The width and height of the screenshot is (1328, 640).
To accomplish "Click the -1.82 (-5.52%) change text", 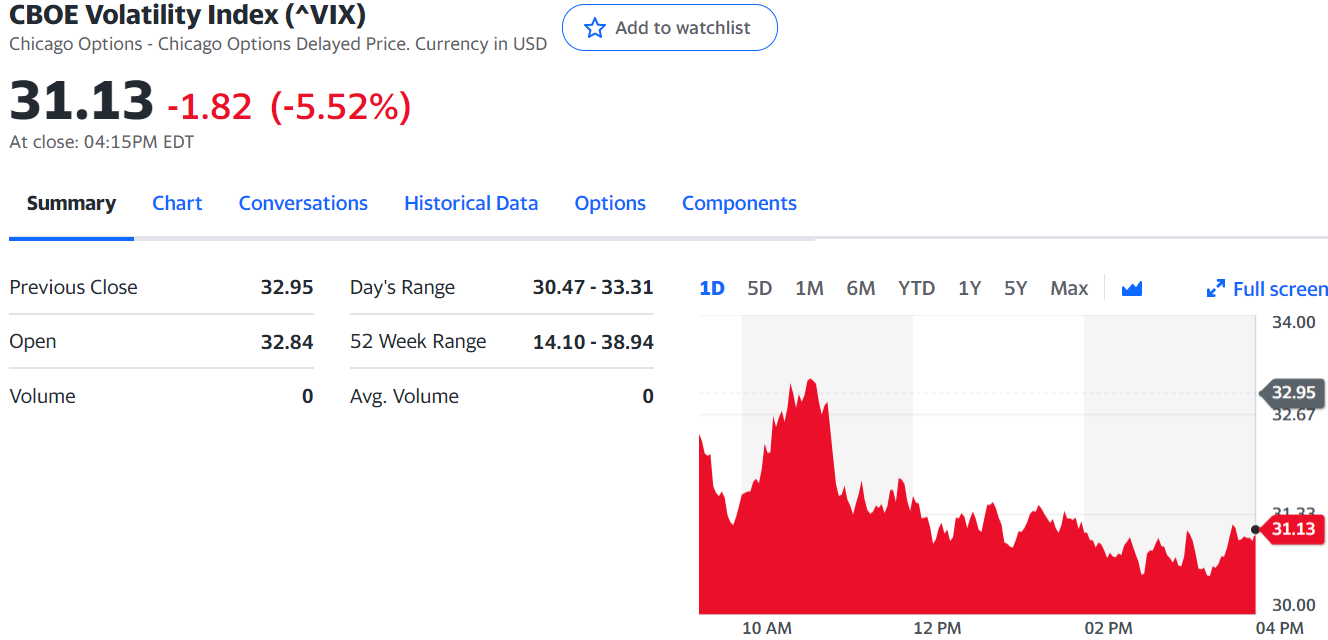I will [289, 106].
